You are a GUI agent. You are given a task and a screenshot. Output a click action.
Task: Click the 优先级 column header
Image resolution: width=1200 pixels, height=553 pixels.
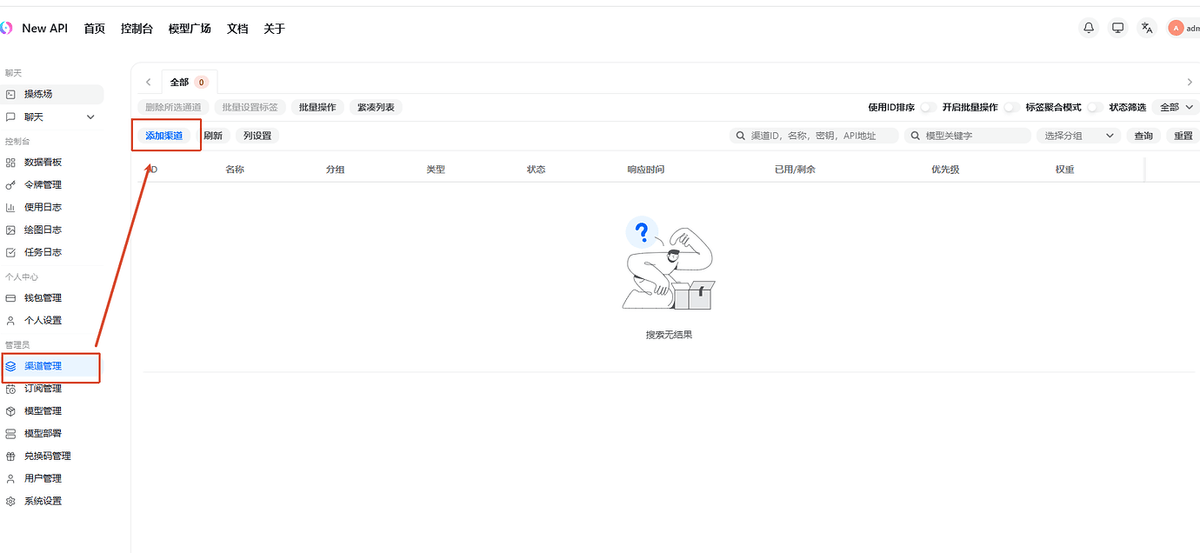coord(945,170)
